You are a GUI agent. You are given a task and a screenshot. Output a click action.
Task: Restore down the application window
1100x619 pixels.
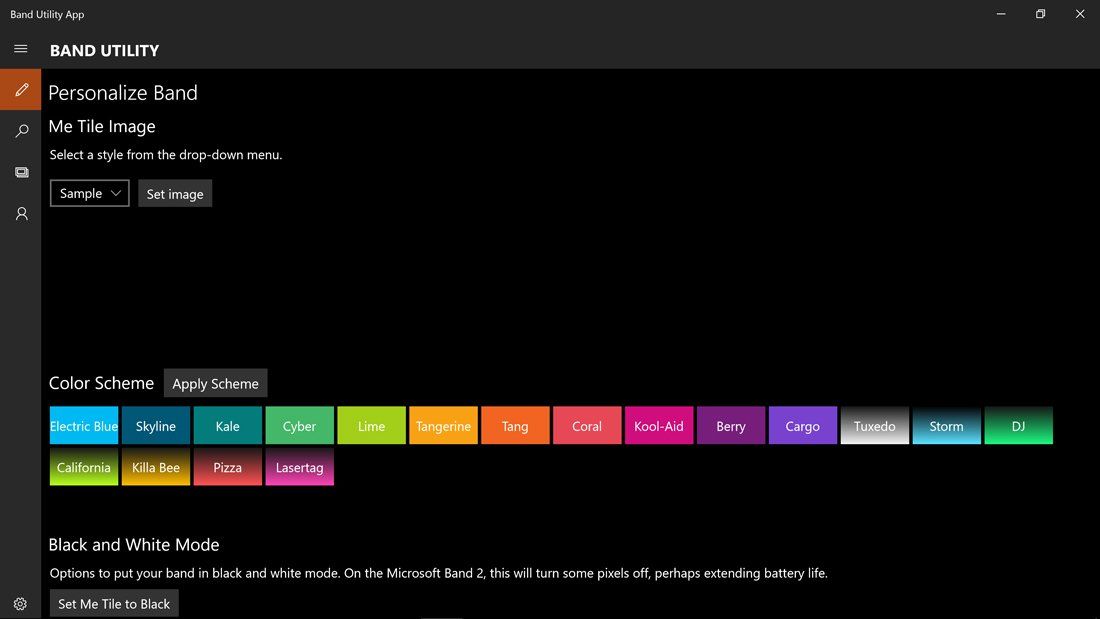(1039, 14)
